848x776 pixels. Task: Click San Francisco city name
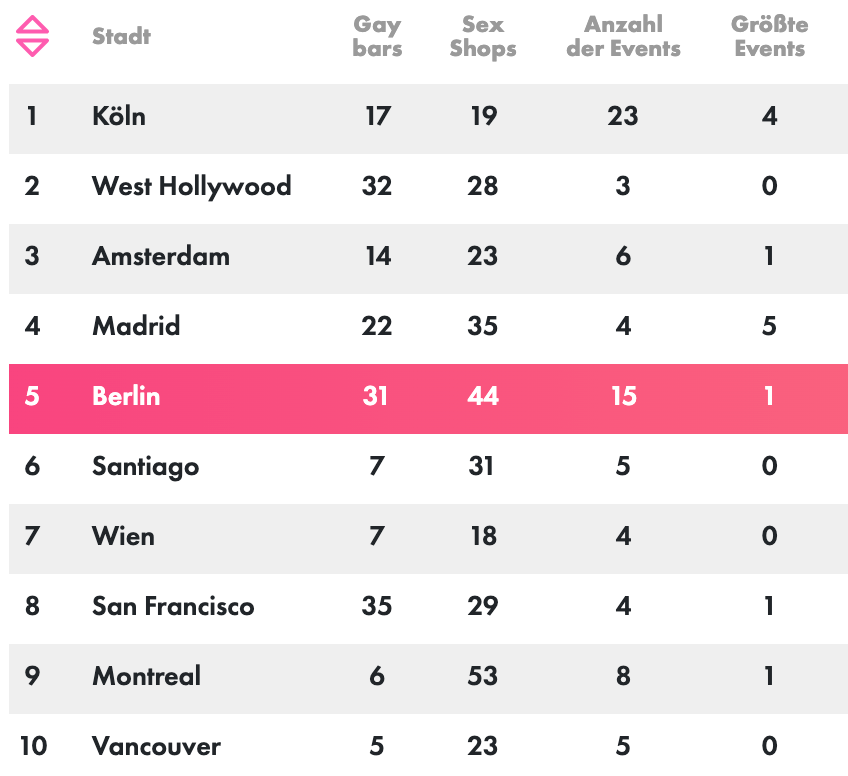[x=173, y=606]
